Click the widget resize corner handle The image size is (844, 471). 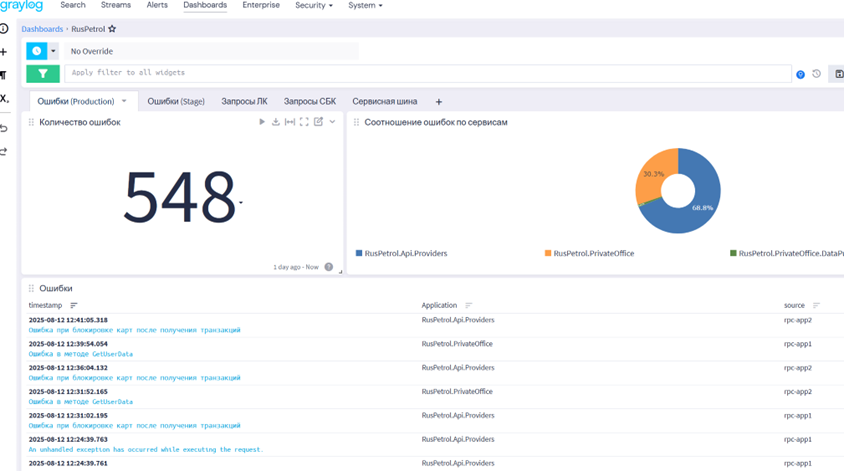[340, 272]
